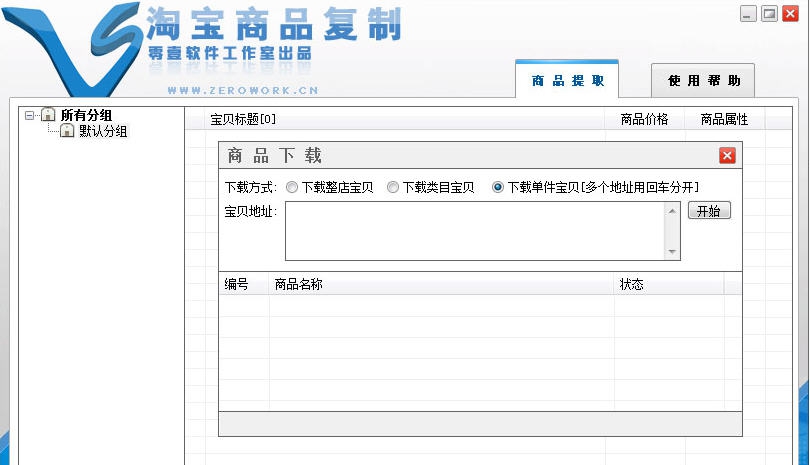This screenshot has width=810, height=465.
Task: Click the address box scroll up arrow
Action: tap(672, 211)
